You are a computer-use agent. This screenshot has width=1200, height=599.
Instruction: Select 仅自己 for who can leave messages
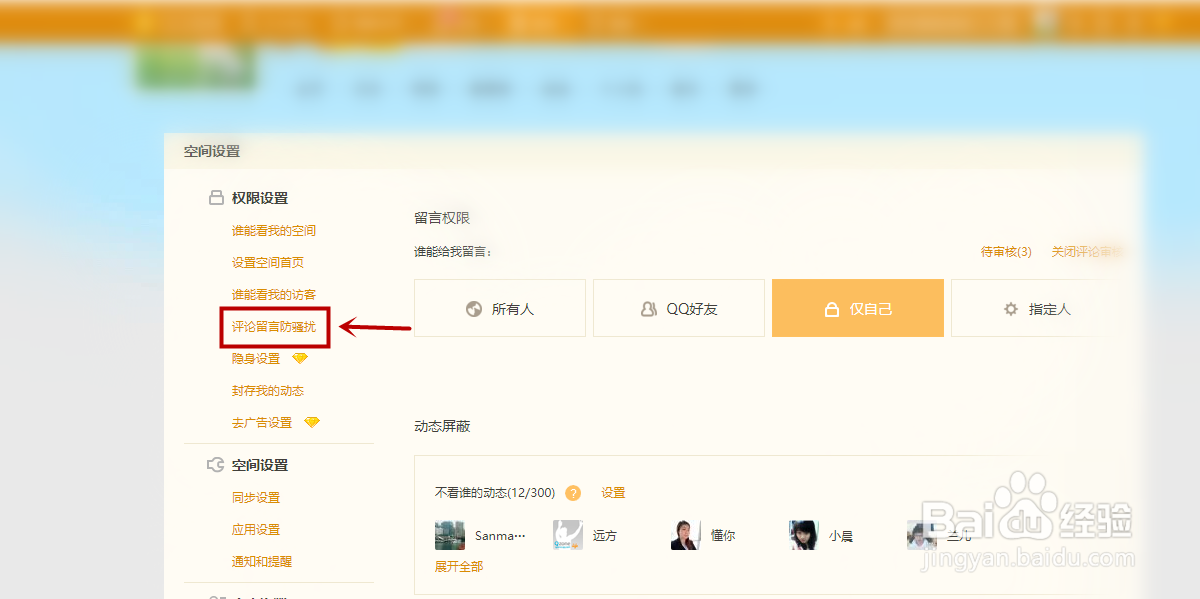point(858,308)
